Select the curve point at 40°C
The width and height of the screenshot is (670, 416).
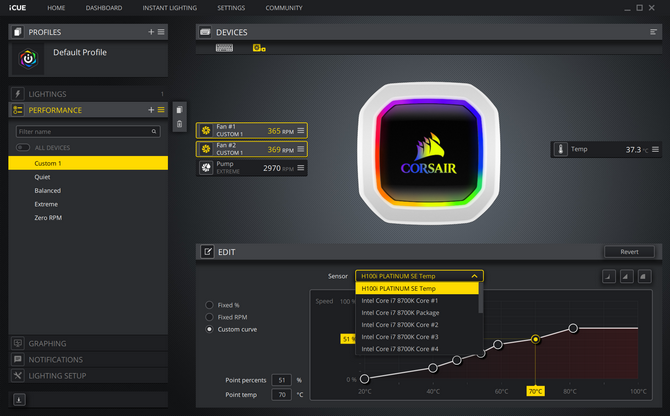tap(433, 368)
